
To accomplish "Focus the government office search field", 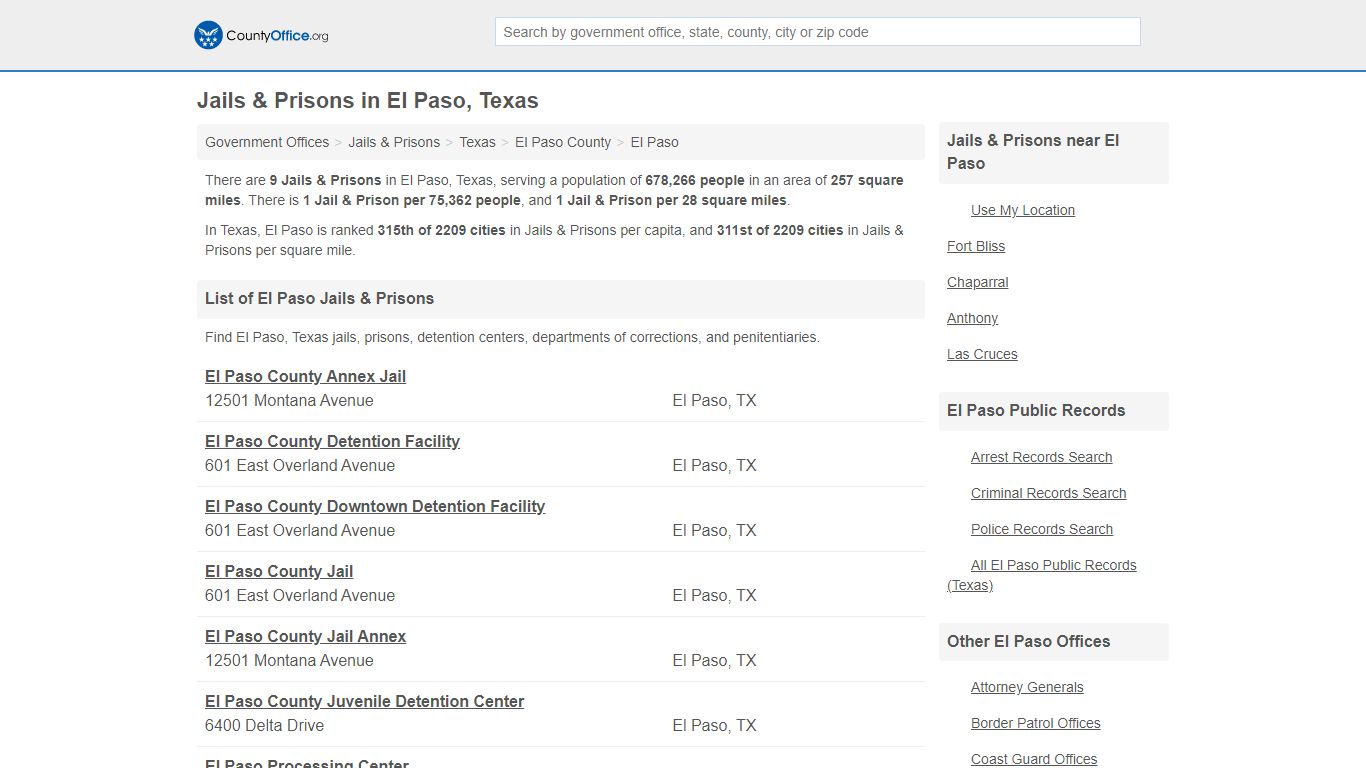I will [x=817, y=32].
